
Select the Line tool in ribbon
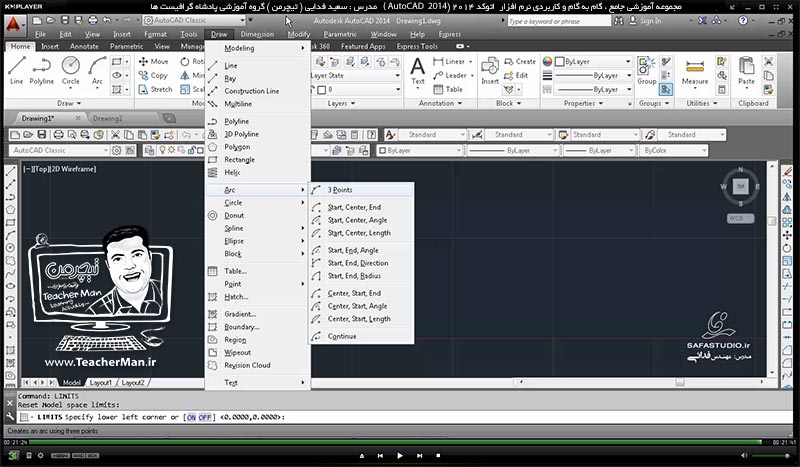(16, 70)
